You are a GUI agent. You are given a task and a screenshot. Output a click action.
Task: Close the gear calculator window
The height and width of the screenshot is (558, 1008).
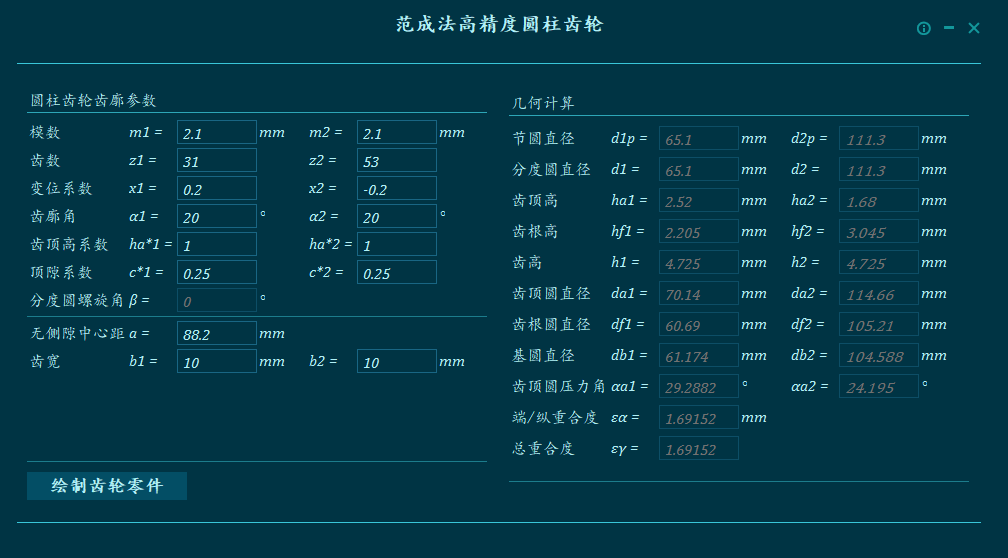click(x=974, y=28)
